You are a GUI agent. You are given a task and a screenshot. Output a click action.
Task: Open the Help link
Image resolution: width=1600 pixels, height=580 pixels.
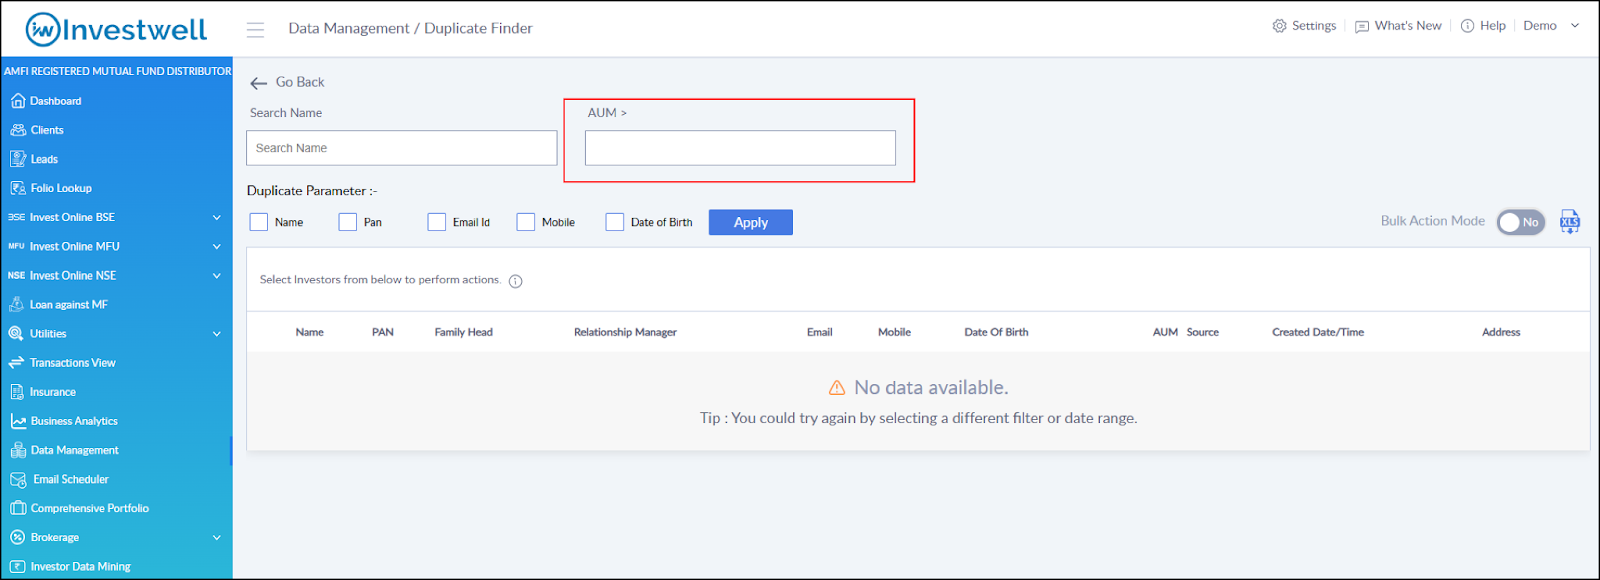1493,26
